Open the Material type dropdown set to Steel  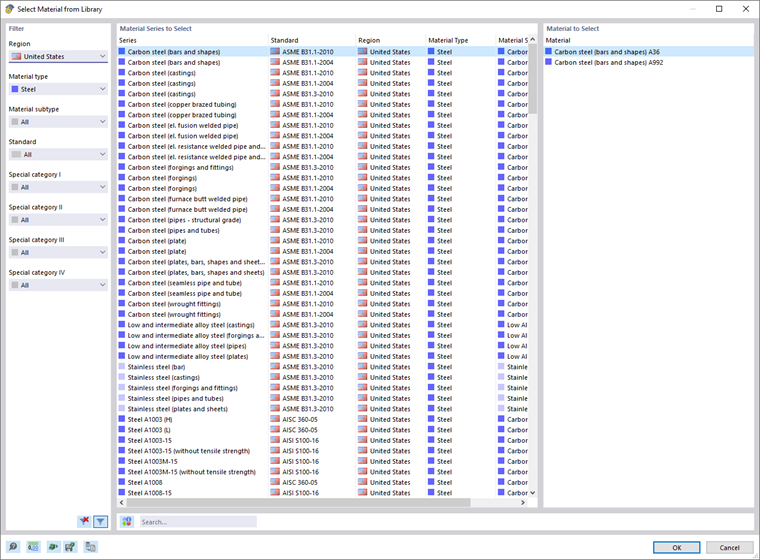58,89
